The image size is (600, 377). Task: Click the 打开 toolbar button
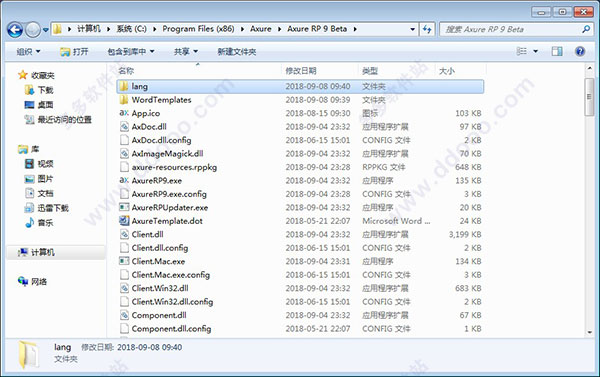[74, 51]
